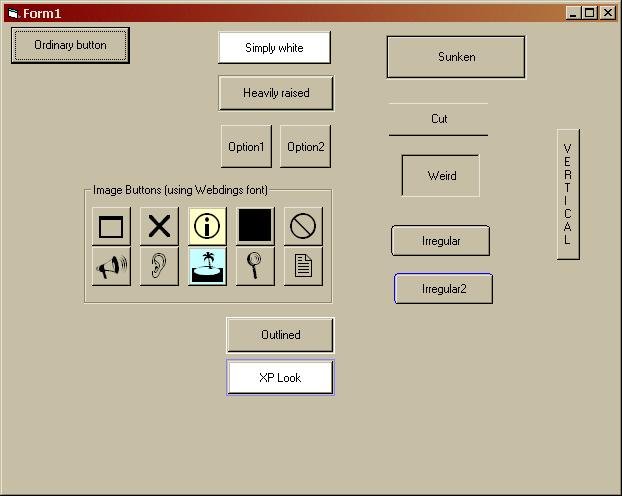Minimize the Form1 window

coord(572,13)
